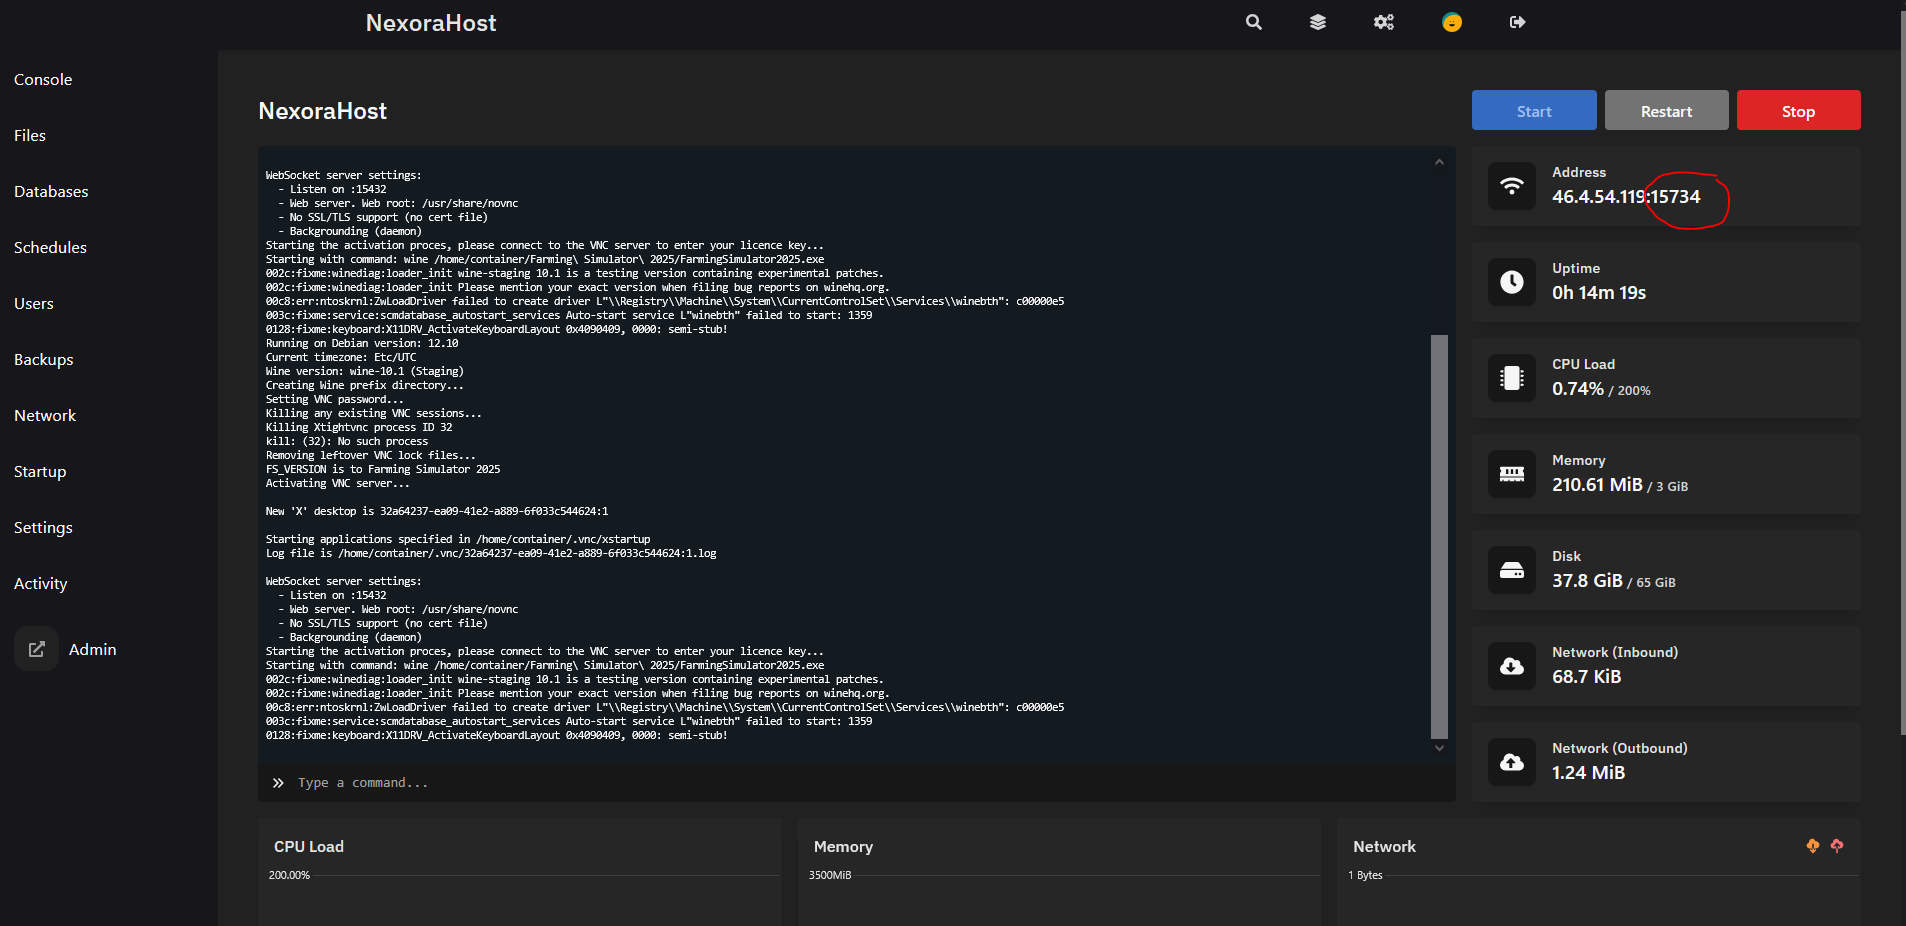Open the account avatar icon
The height and width of the screenshot is (926, 1906).
click(1452, 22)
